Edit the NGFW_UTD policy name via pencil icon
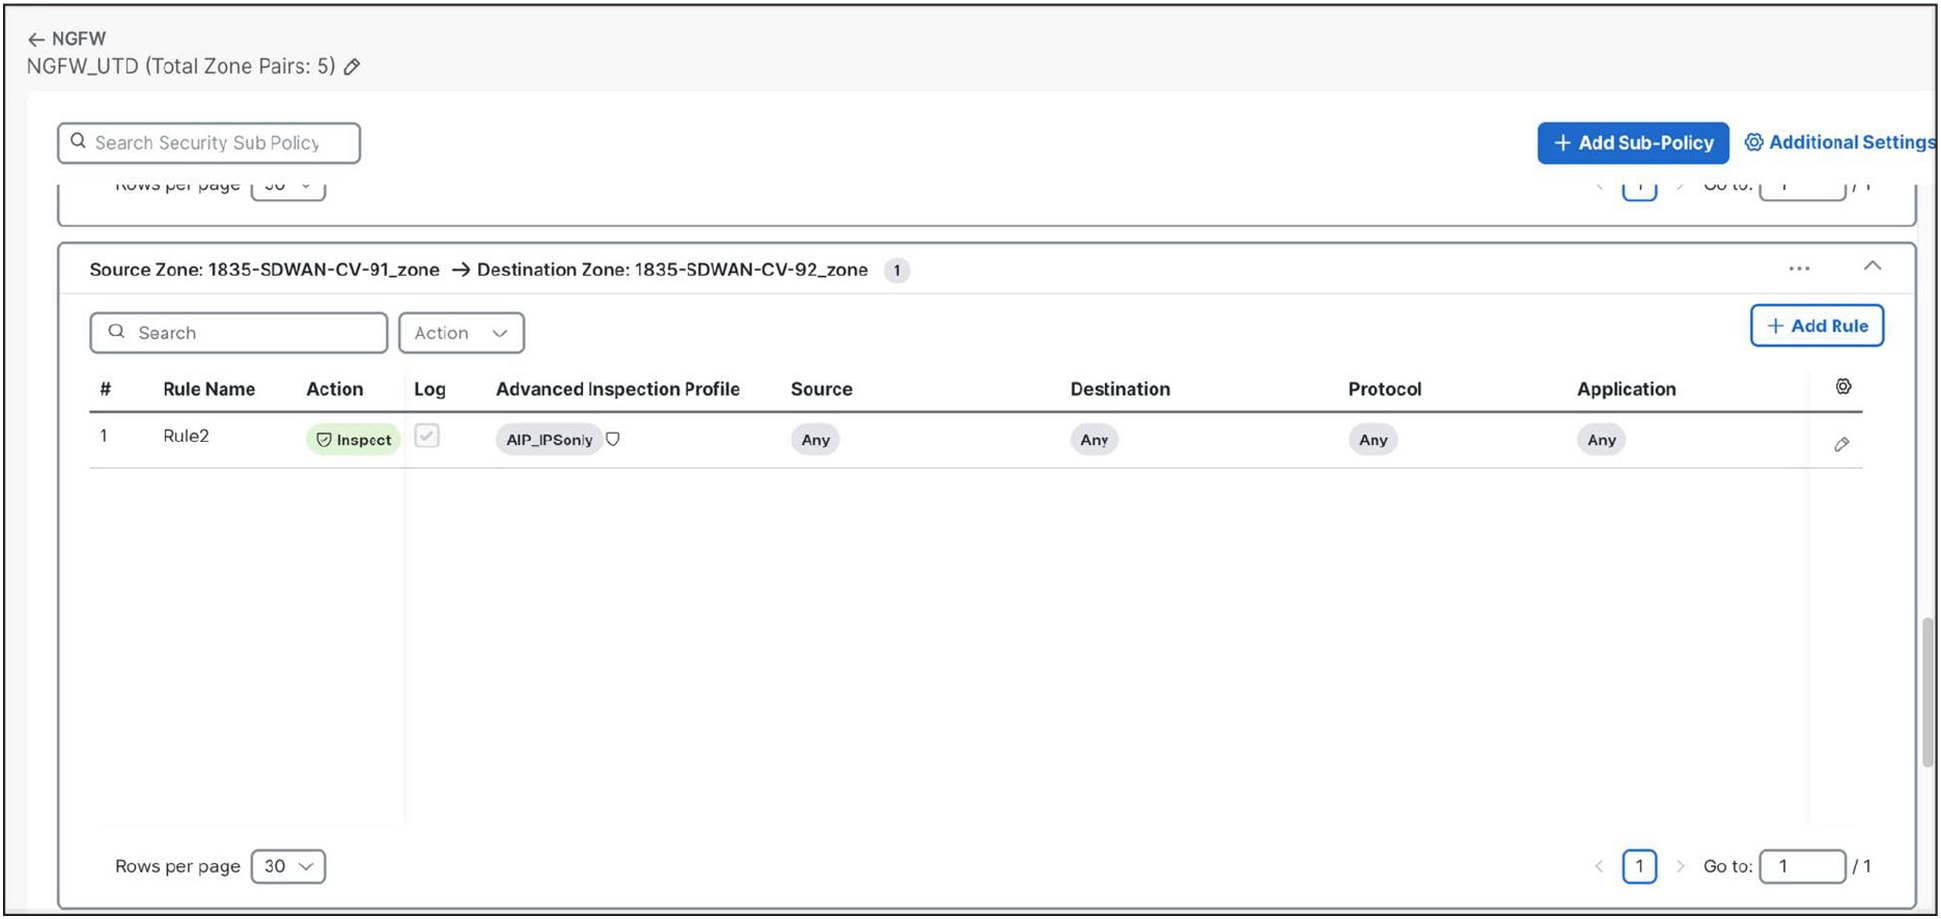The image size is (1941, 919). pos(352,66)
